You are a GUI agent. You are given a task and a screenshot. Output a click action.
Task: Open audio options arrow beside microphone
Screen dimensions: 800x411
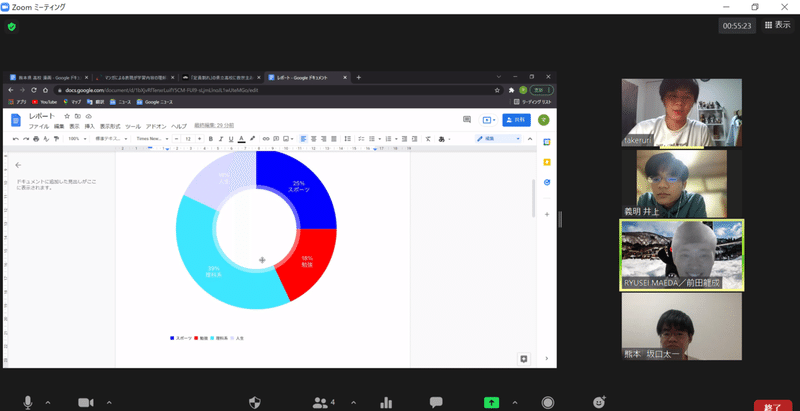point(48,403)
